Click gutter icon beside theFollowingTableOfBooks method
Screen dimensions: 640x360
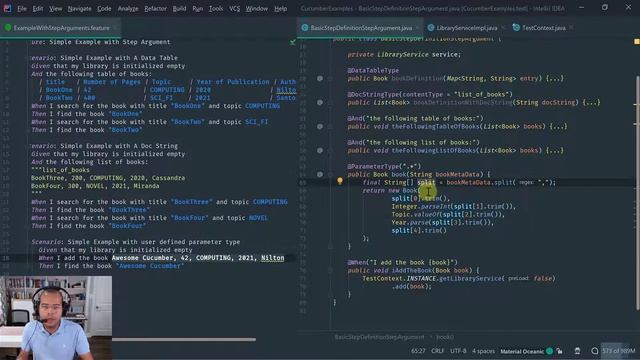click(x=320, y=127)
